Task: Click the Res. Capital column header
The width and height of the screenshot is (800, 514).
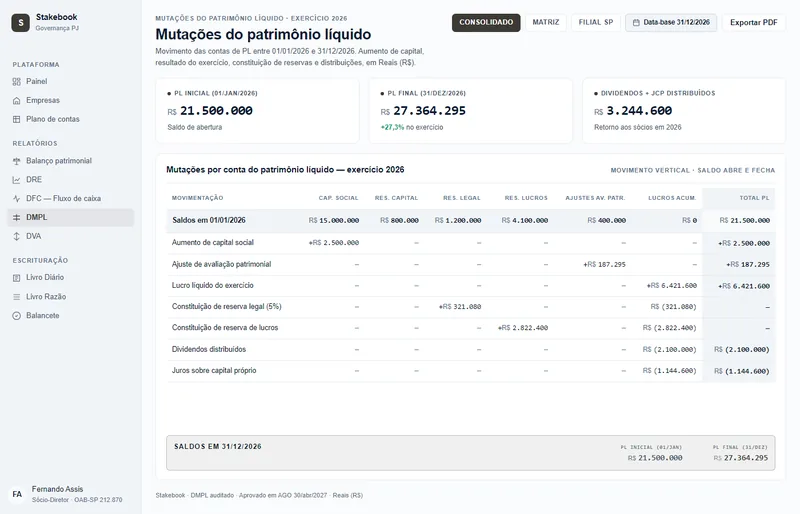Action: 396,198
